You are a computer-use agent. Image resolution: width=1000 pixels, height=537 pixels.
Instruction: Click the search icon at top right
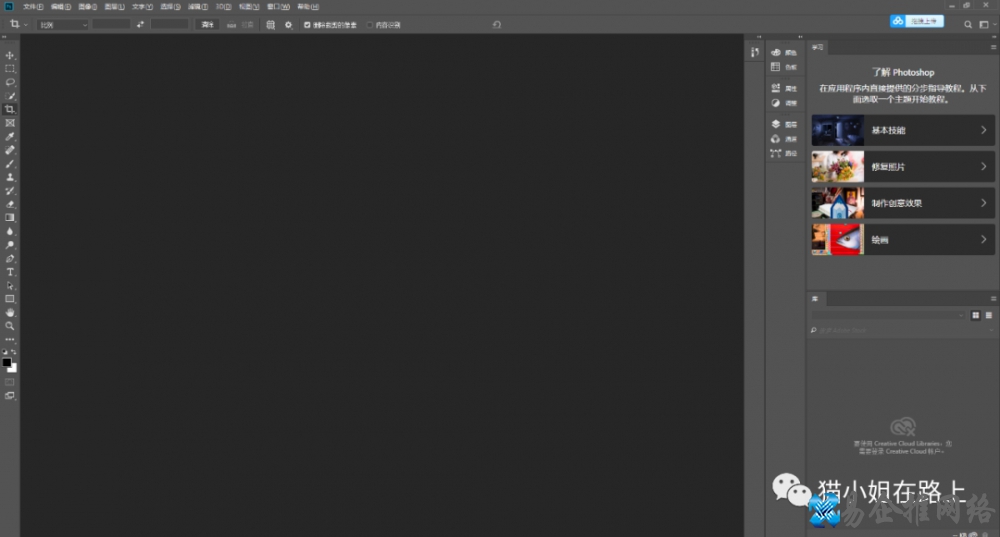[x=969, y=23]
